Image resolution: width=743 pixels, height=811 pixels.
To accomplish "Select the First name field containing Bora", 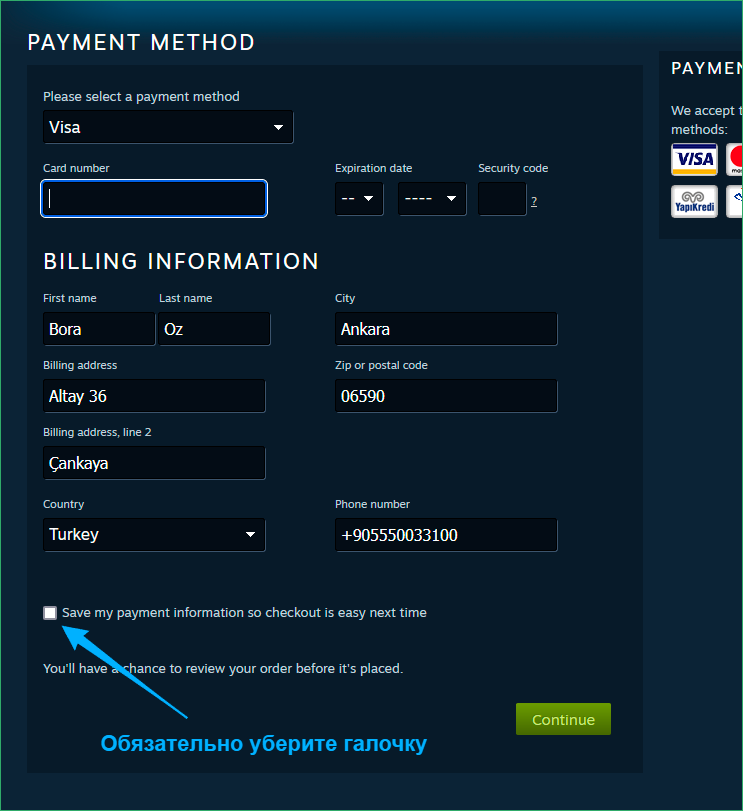I will [x=99, y=329].
